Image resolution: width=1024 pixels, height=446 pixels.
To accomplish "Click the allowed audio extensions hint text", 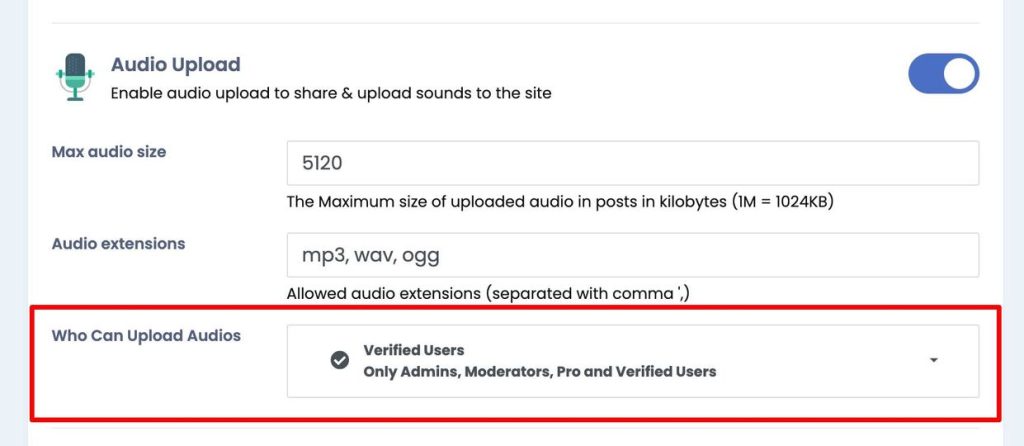I will [488, 294].
